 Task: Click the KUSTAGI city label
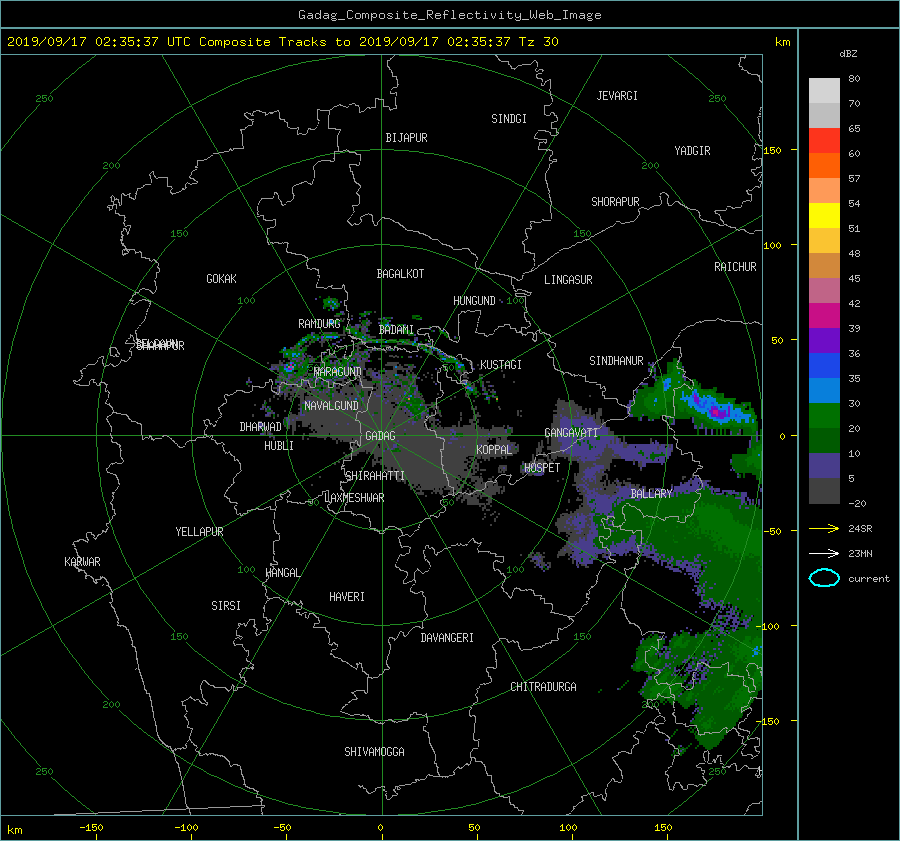(501, 365)
